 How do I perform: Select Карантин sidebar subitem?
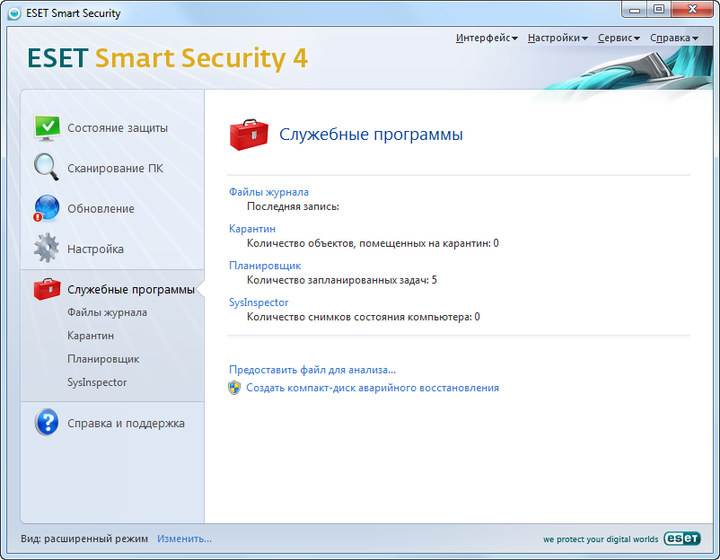[x=90, y=336]
